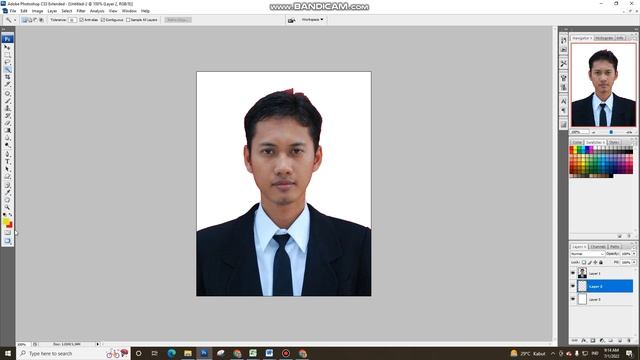Select the History Brush tool
The width and height of the screenshot is (640, 360).
[7, 116]
